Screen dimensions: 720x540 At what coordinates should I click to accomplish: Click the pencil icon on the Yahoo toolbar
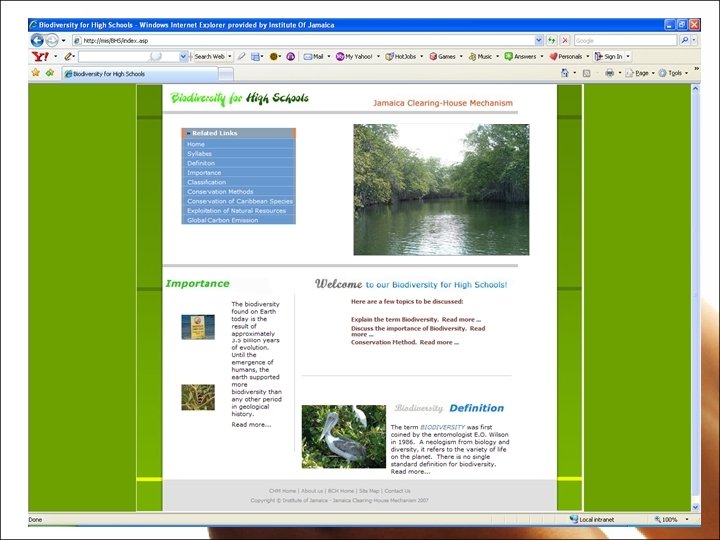click(68, 56)
